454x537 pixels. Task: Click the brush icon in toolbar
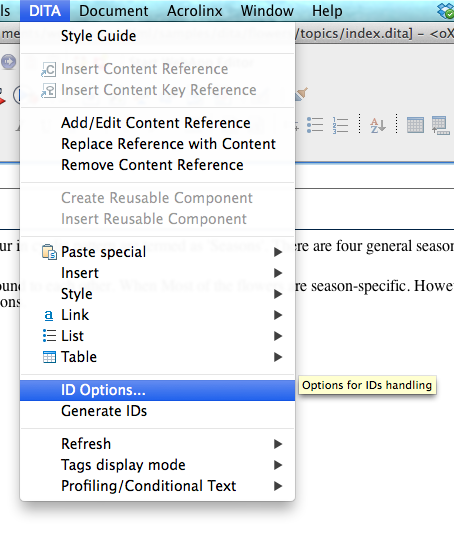(301, 94)
